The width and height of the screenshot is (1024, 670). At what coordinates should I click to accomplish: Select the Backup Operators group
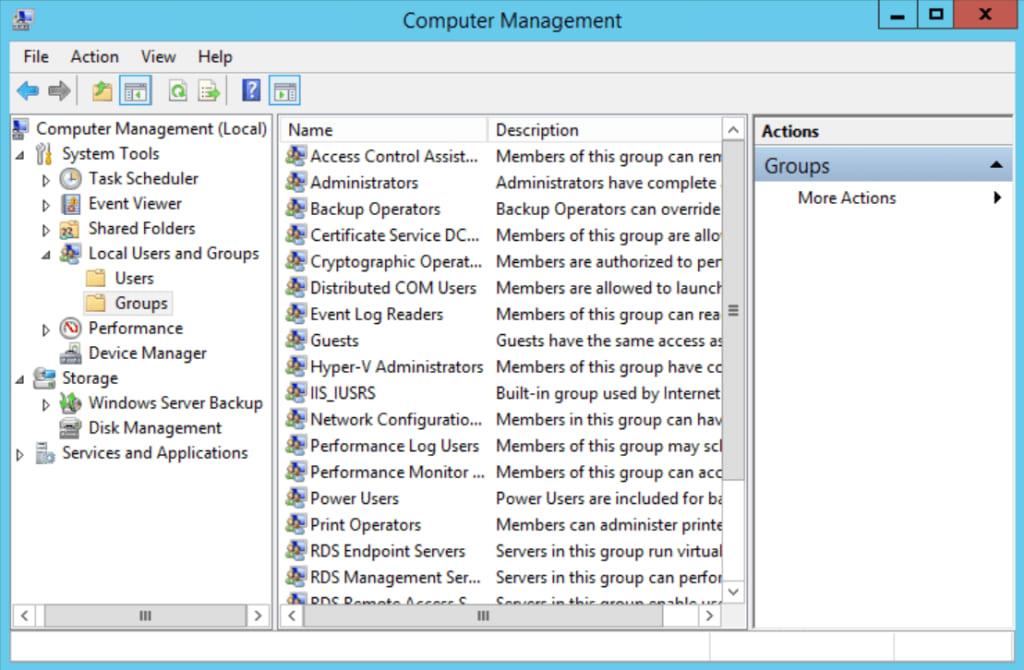[376, 209]
